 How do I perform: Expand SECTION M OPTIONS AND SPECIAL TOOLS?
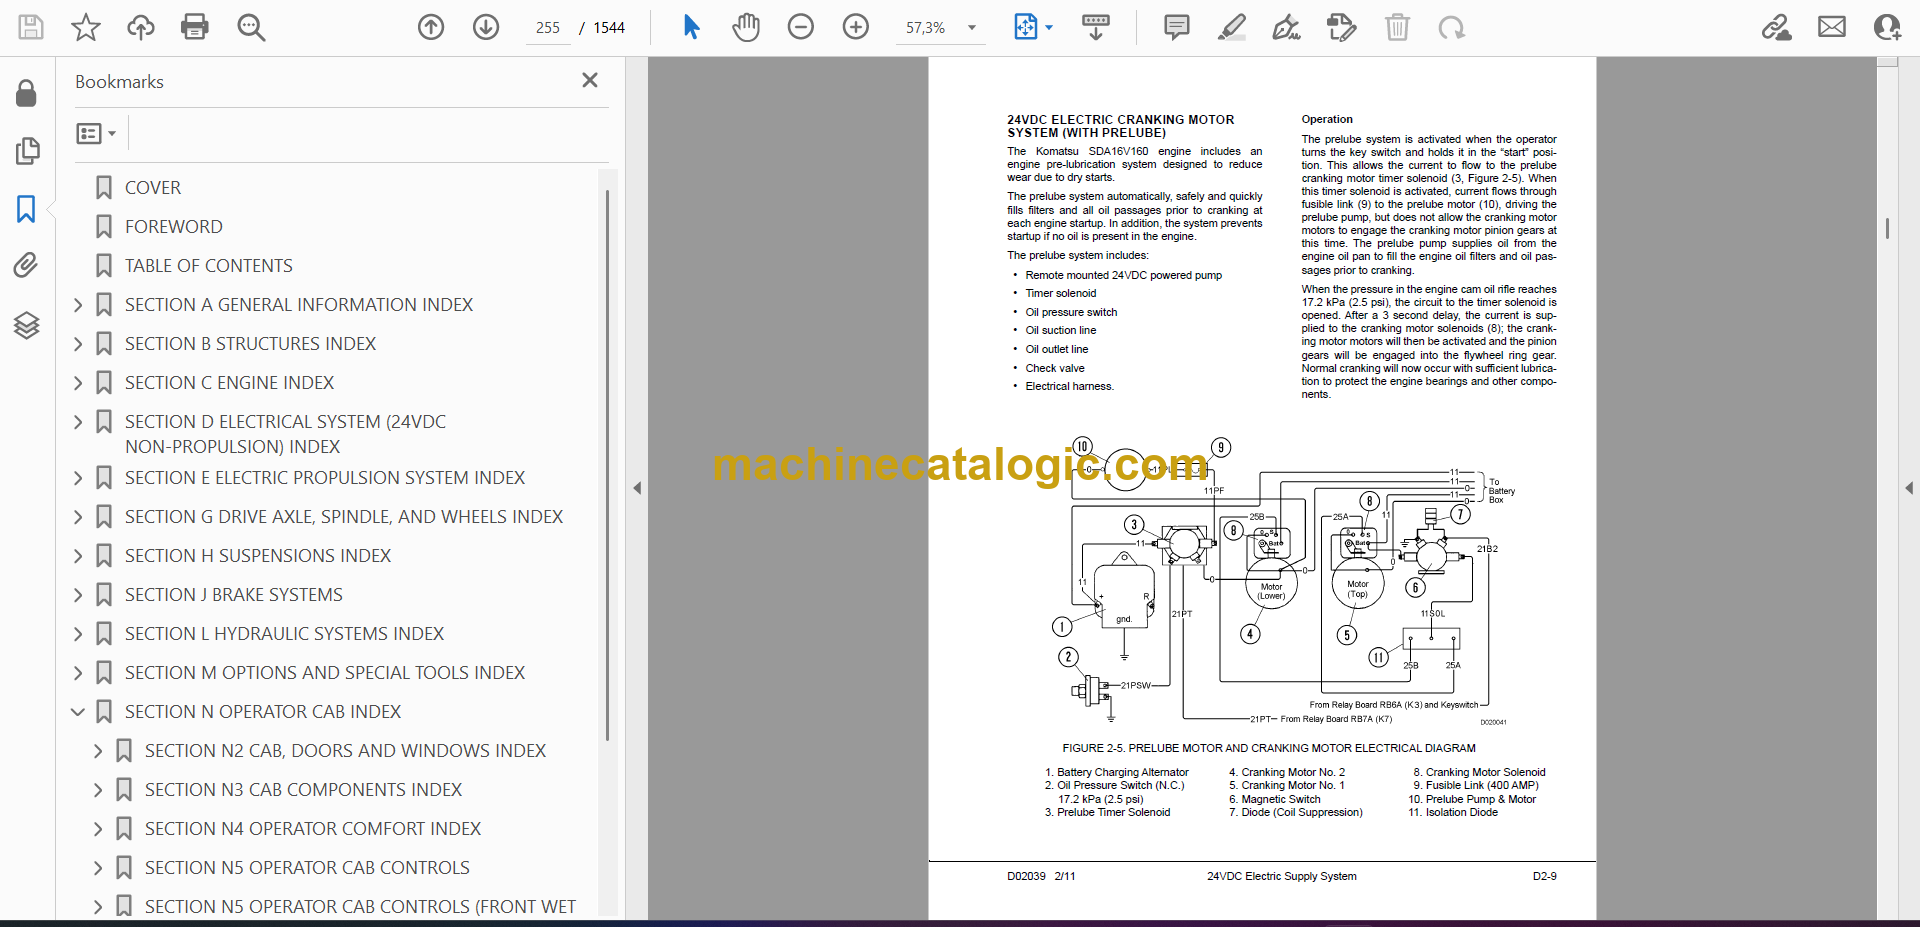click(78, 673)
